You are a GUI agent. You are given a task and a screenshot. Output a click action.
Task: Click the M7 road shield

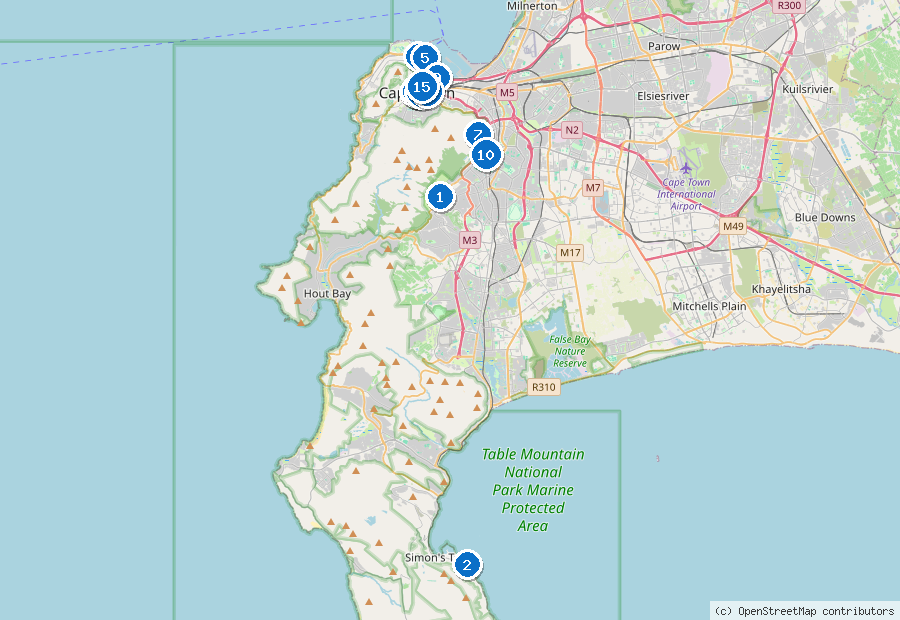pos(593,188)
